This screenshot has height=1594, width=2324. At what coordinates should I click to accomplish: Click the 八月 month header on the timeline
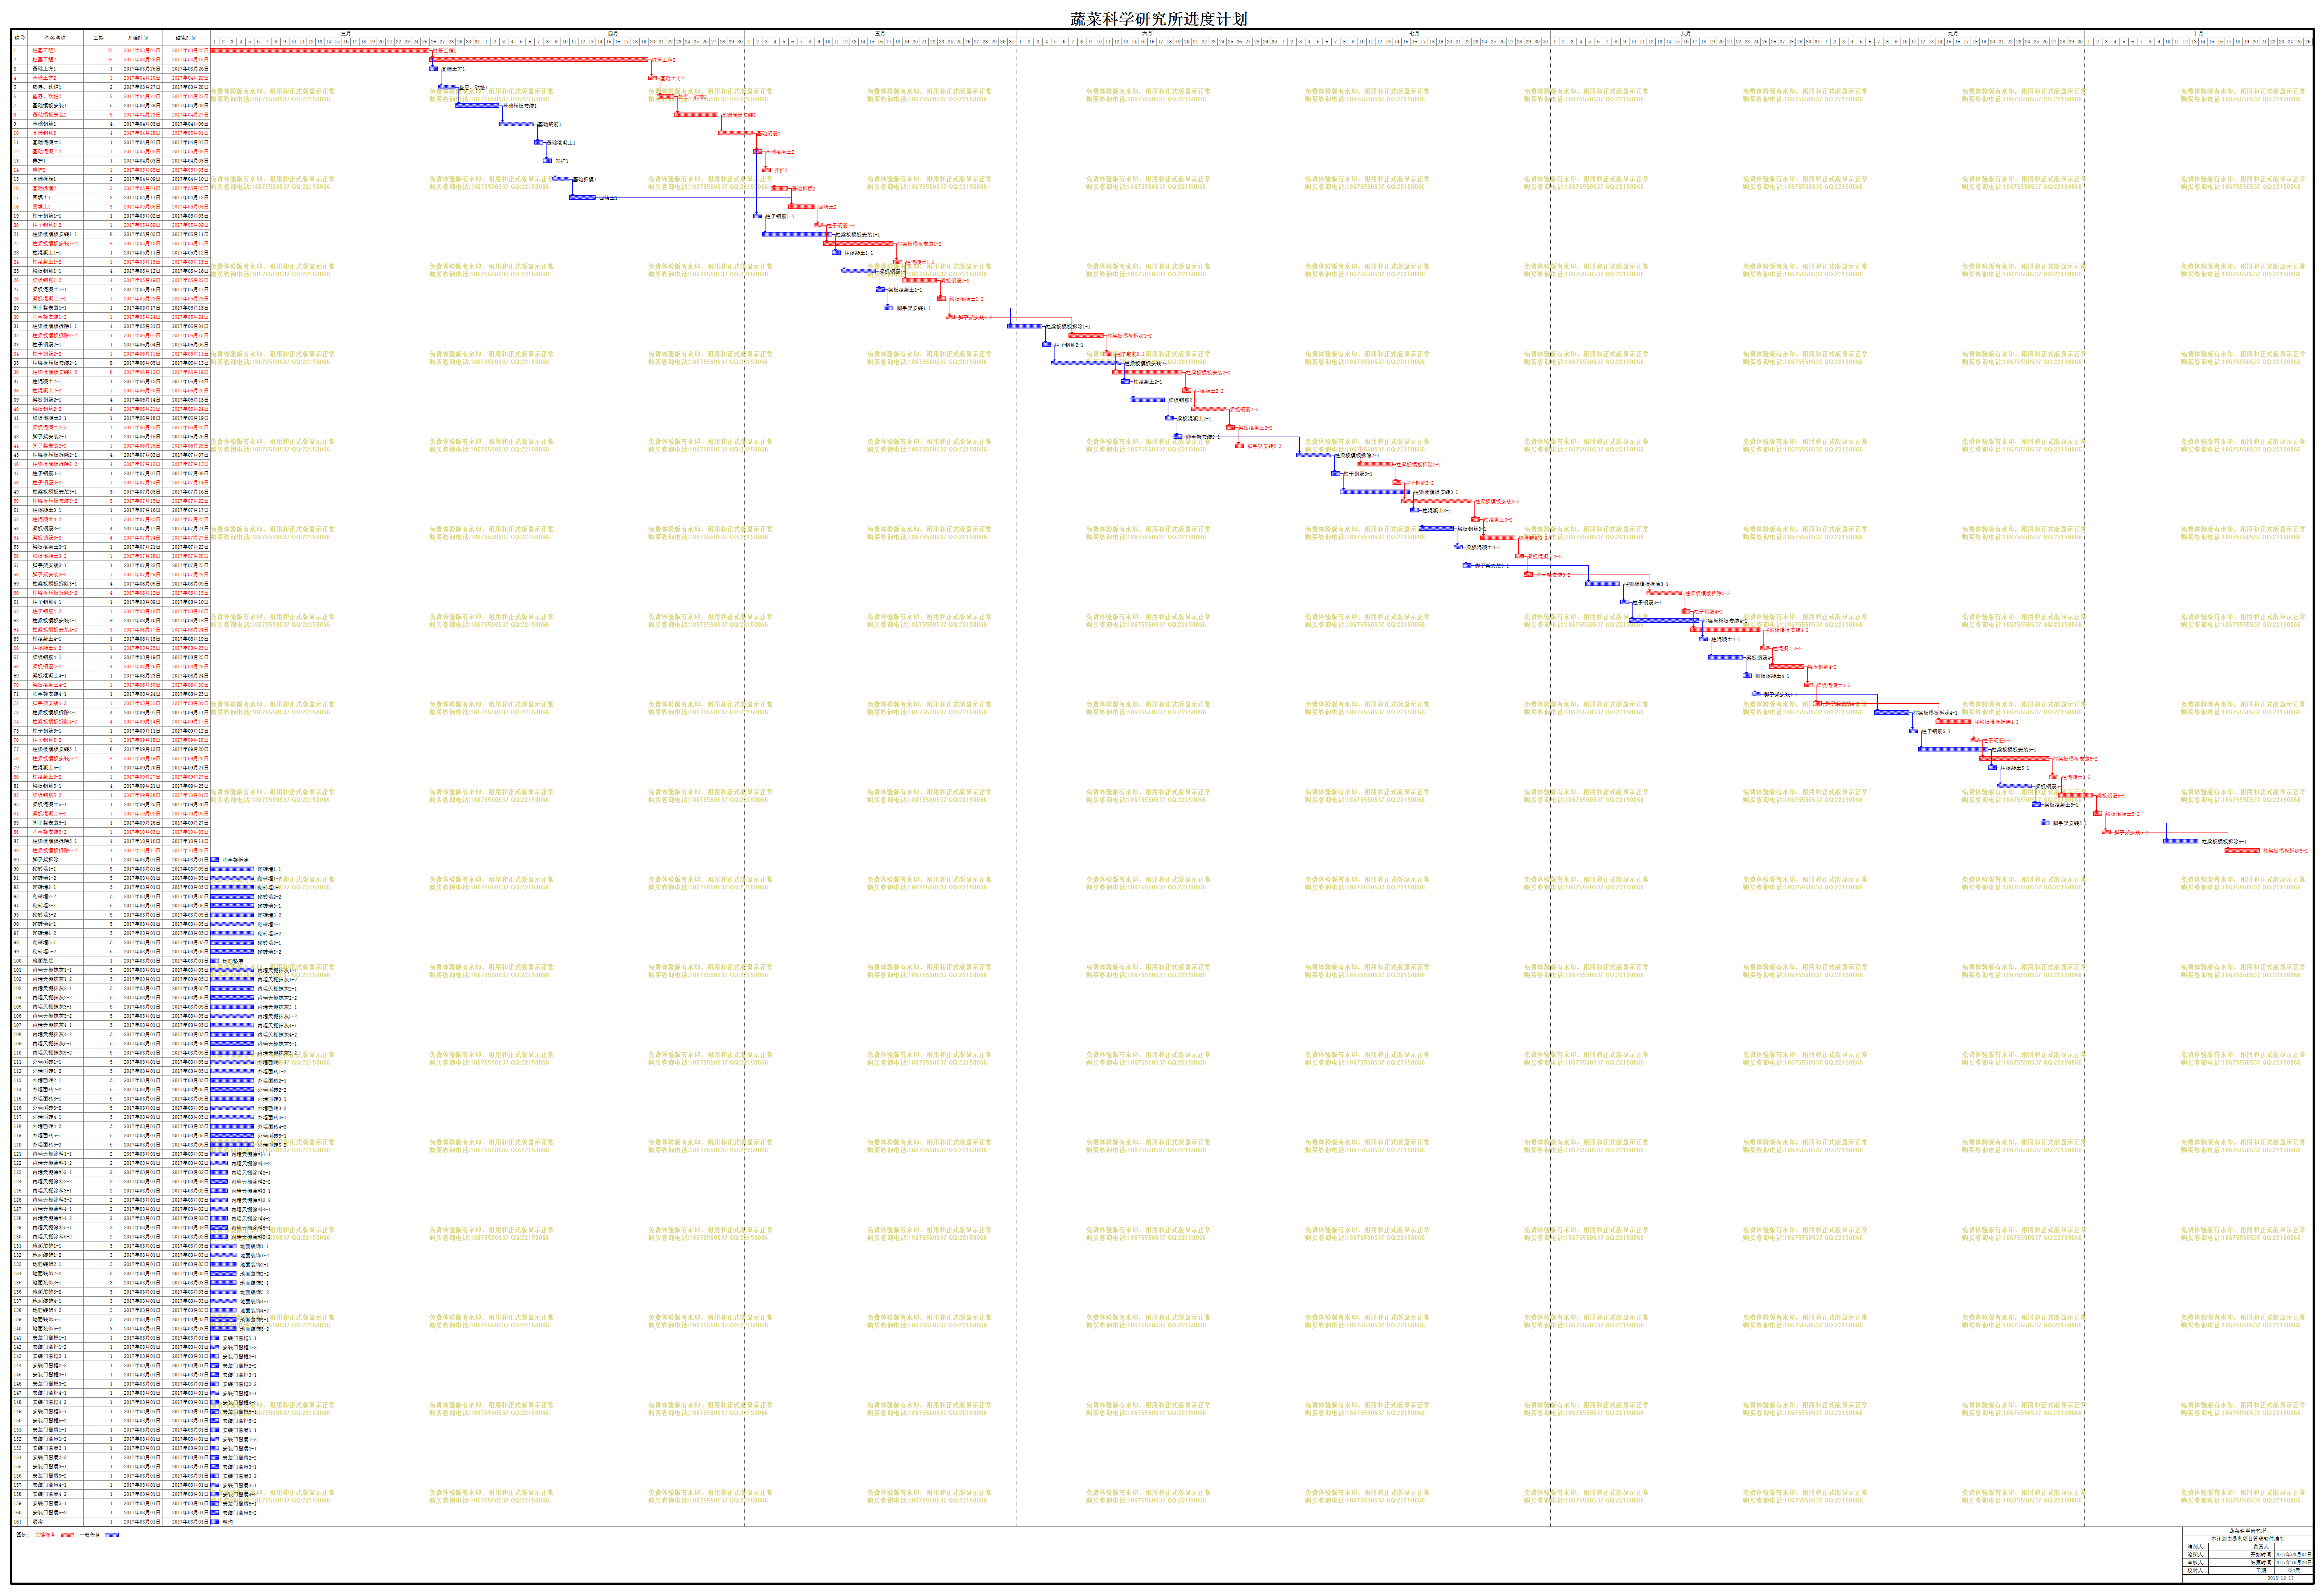(x=1686, y=34)
